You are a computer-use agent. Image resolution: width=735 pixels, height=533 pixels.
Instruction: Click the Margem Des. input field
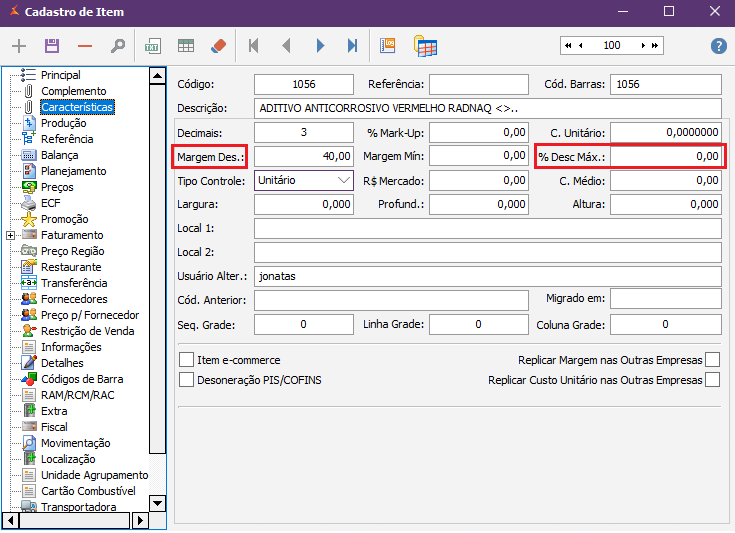pos(304,157)
